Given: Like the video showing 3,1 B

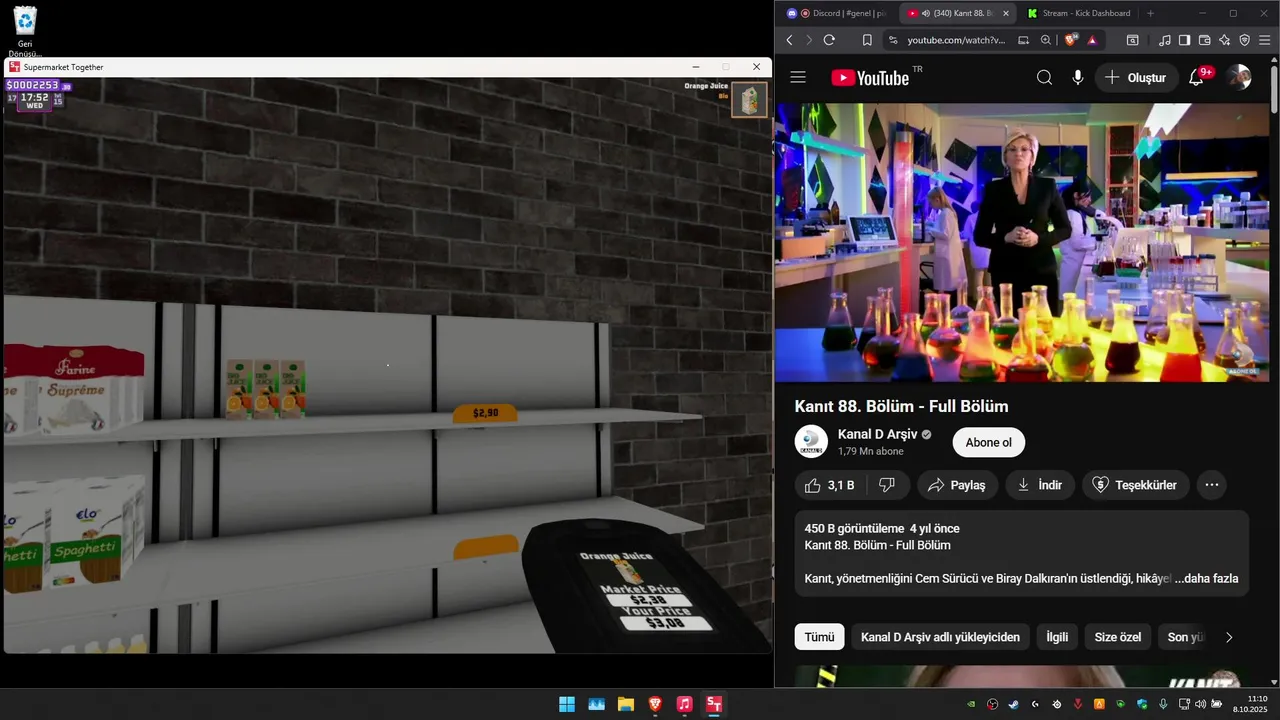Looking at the screenshot, I should pyautogui.click(x=830, y=485).
